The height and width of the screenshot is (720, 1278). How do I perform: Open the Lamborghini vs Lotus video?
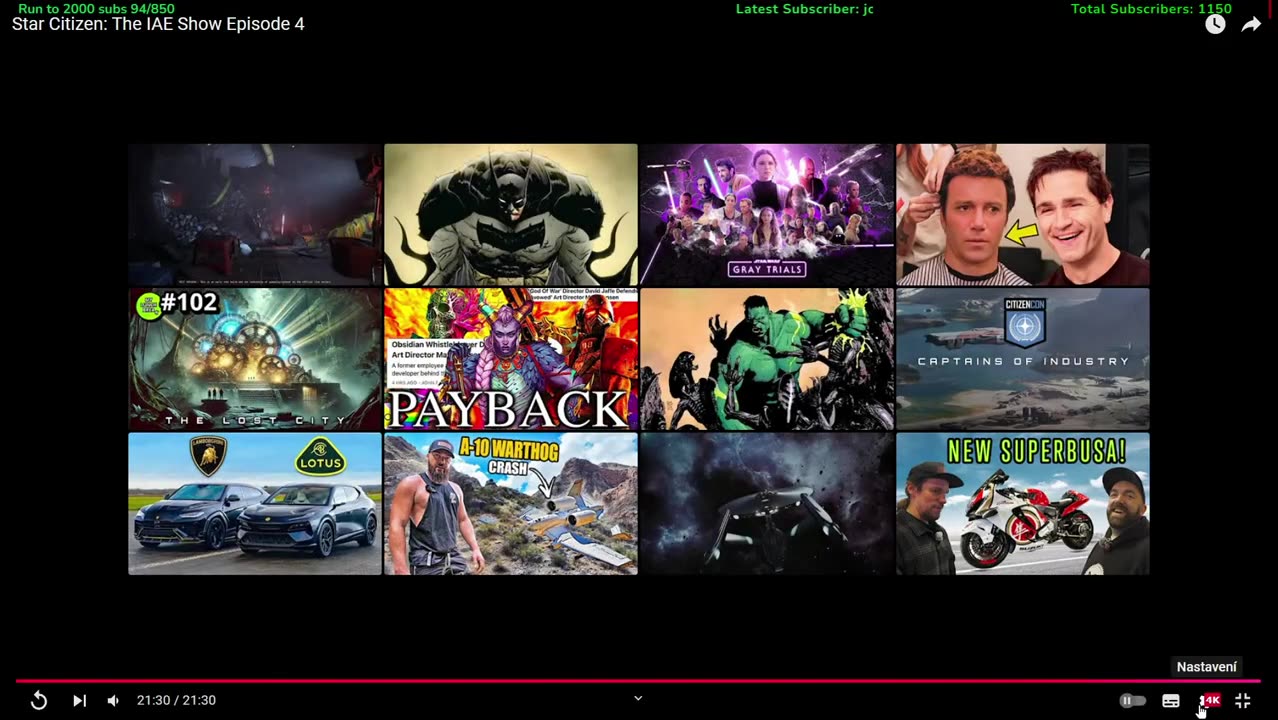tap(255, 504)
